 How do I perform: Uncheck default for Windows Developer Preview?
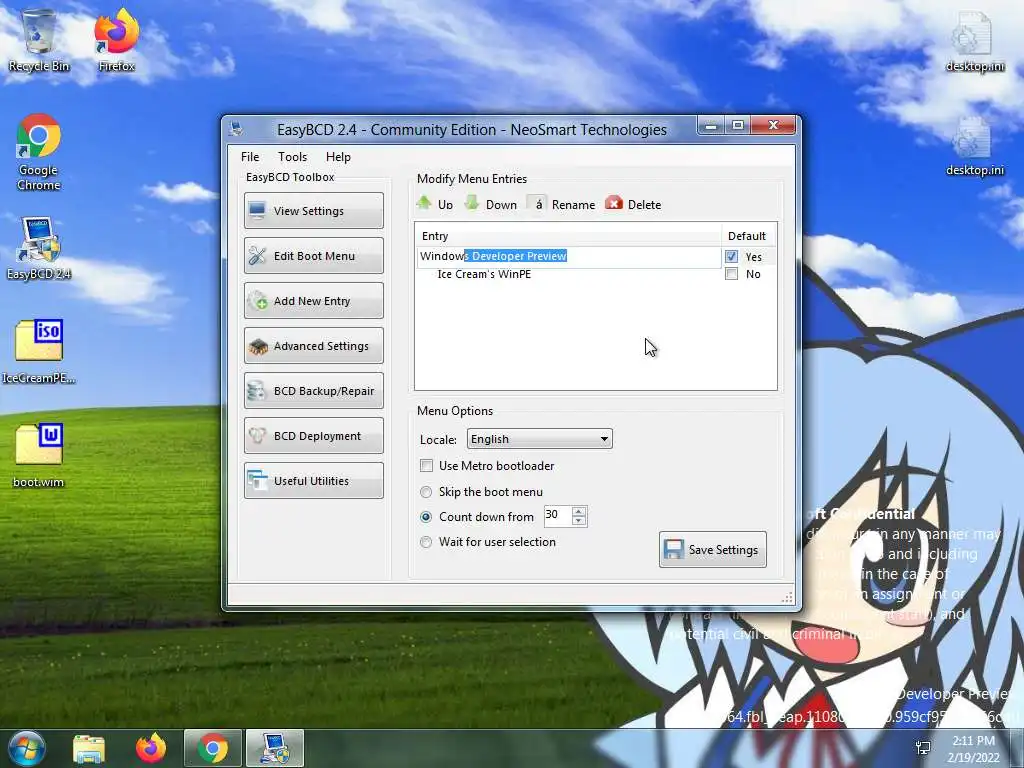coord(731,257)
